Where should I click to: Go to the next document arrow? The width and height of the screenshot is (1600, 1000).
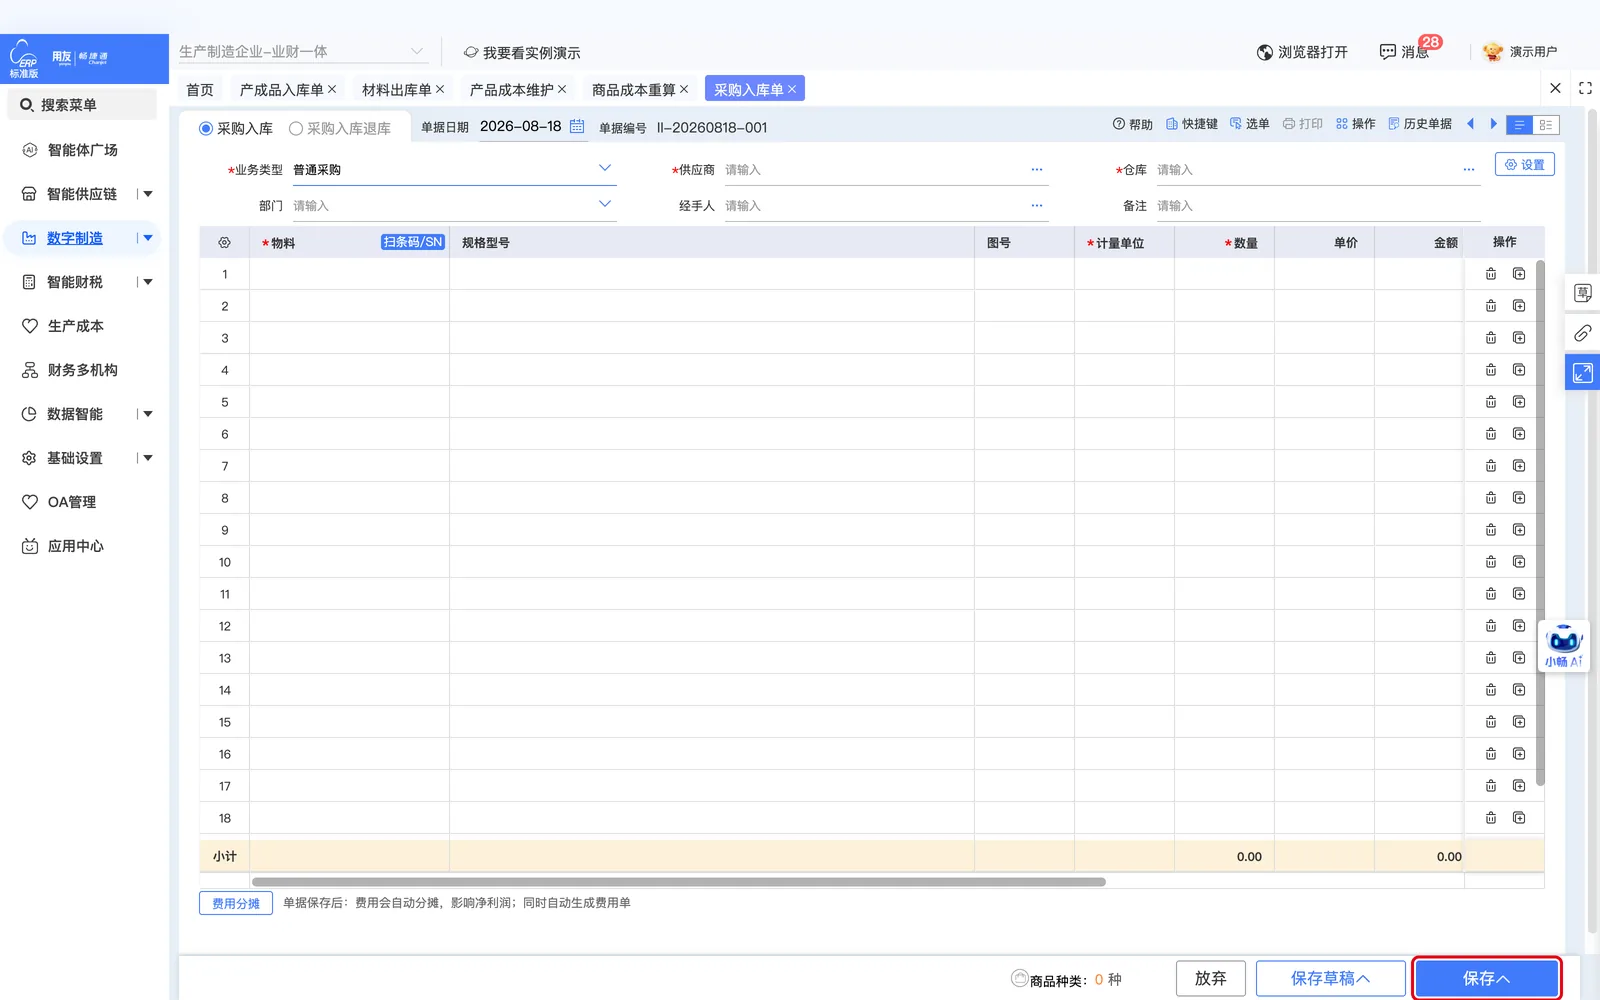pyautogui.click(x=1494, y=124)
